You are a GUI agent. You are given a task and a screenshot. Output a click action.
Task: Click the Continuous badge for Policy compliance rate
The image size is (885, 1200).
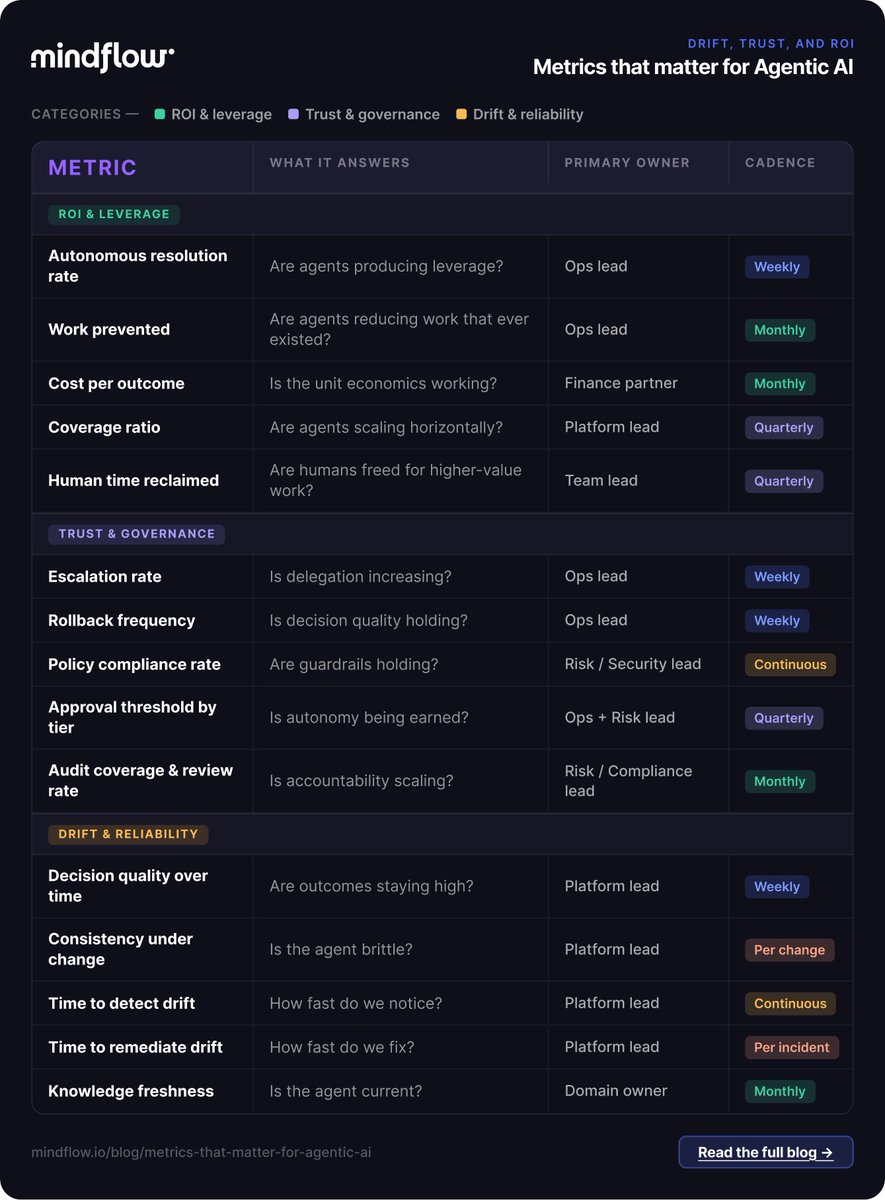790,664
